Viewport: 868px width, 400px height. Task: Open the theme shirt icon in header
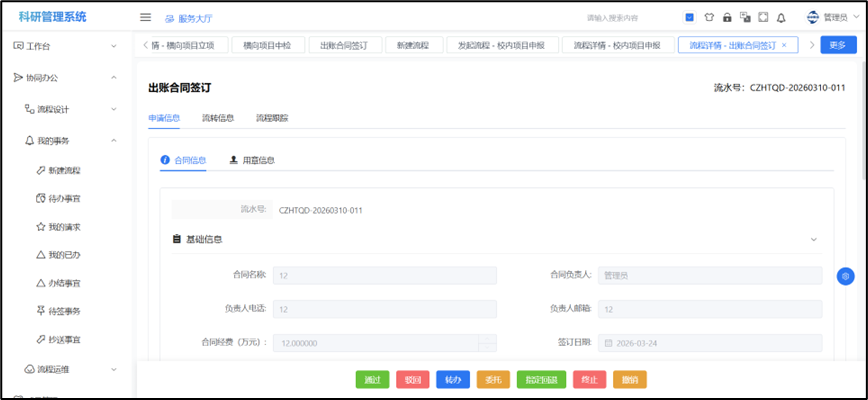tap(709, 17)
